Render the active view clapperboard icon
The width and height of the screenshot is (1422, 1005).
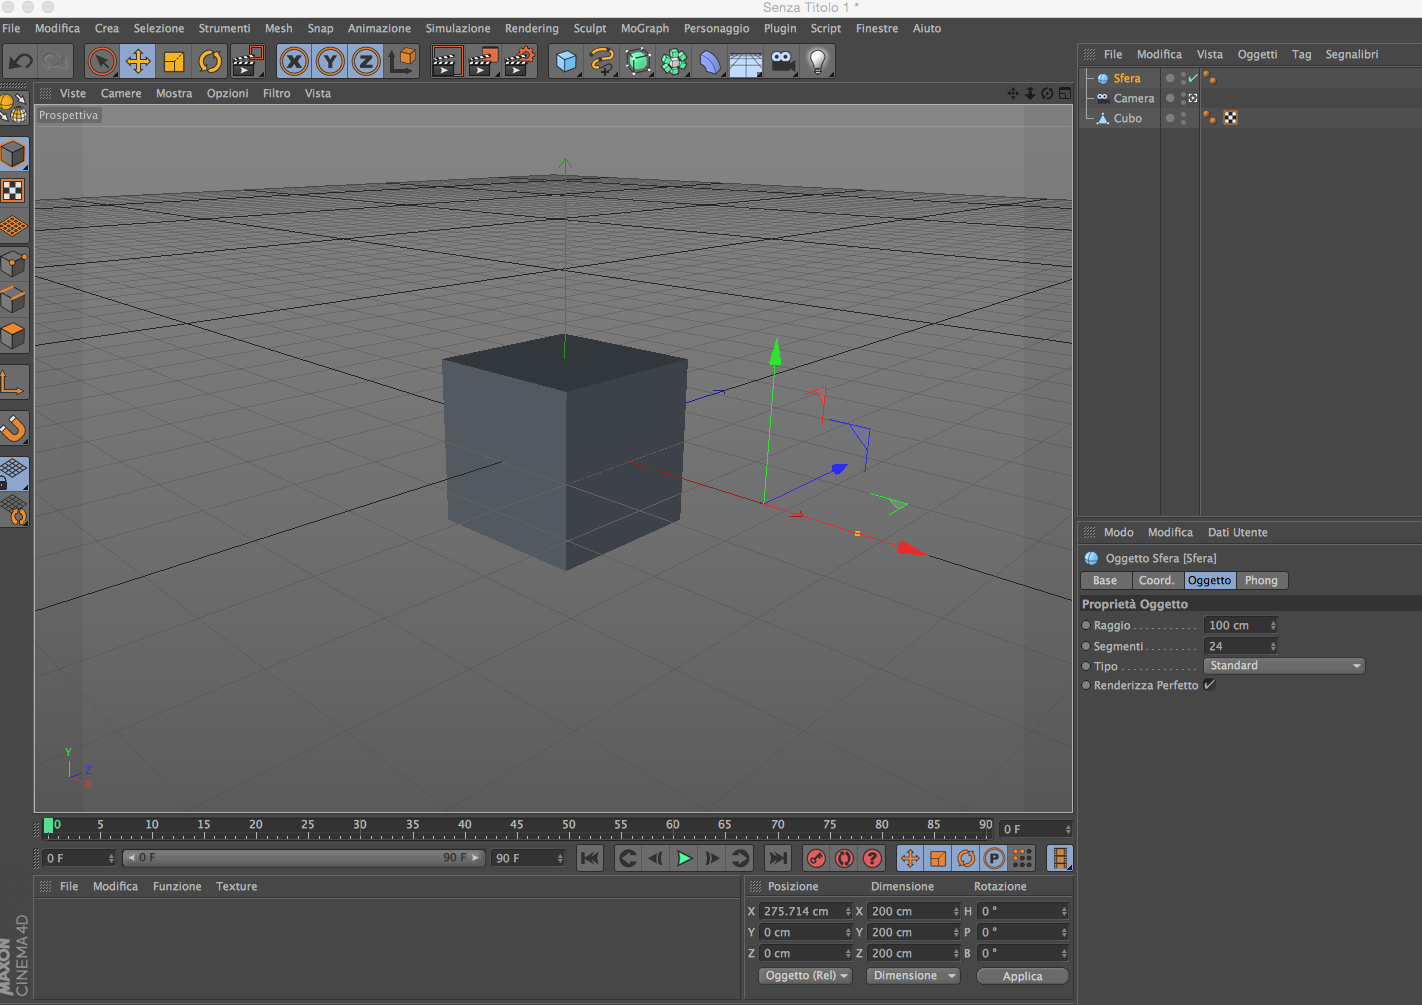coord(446,62)
